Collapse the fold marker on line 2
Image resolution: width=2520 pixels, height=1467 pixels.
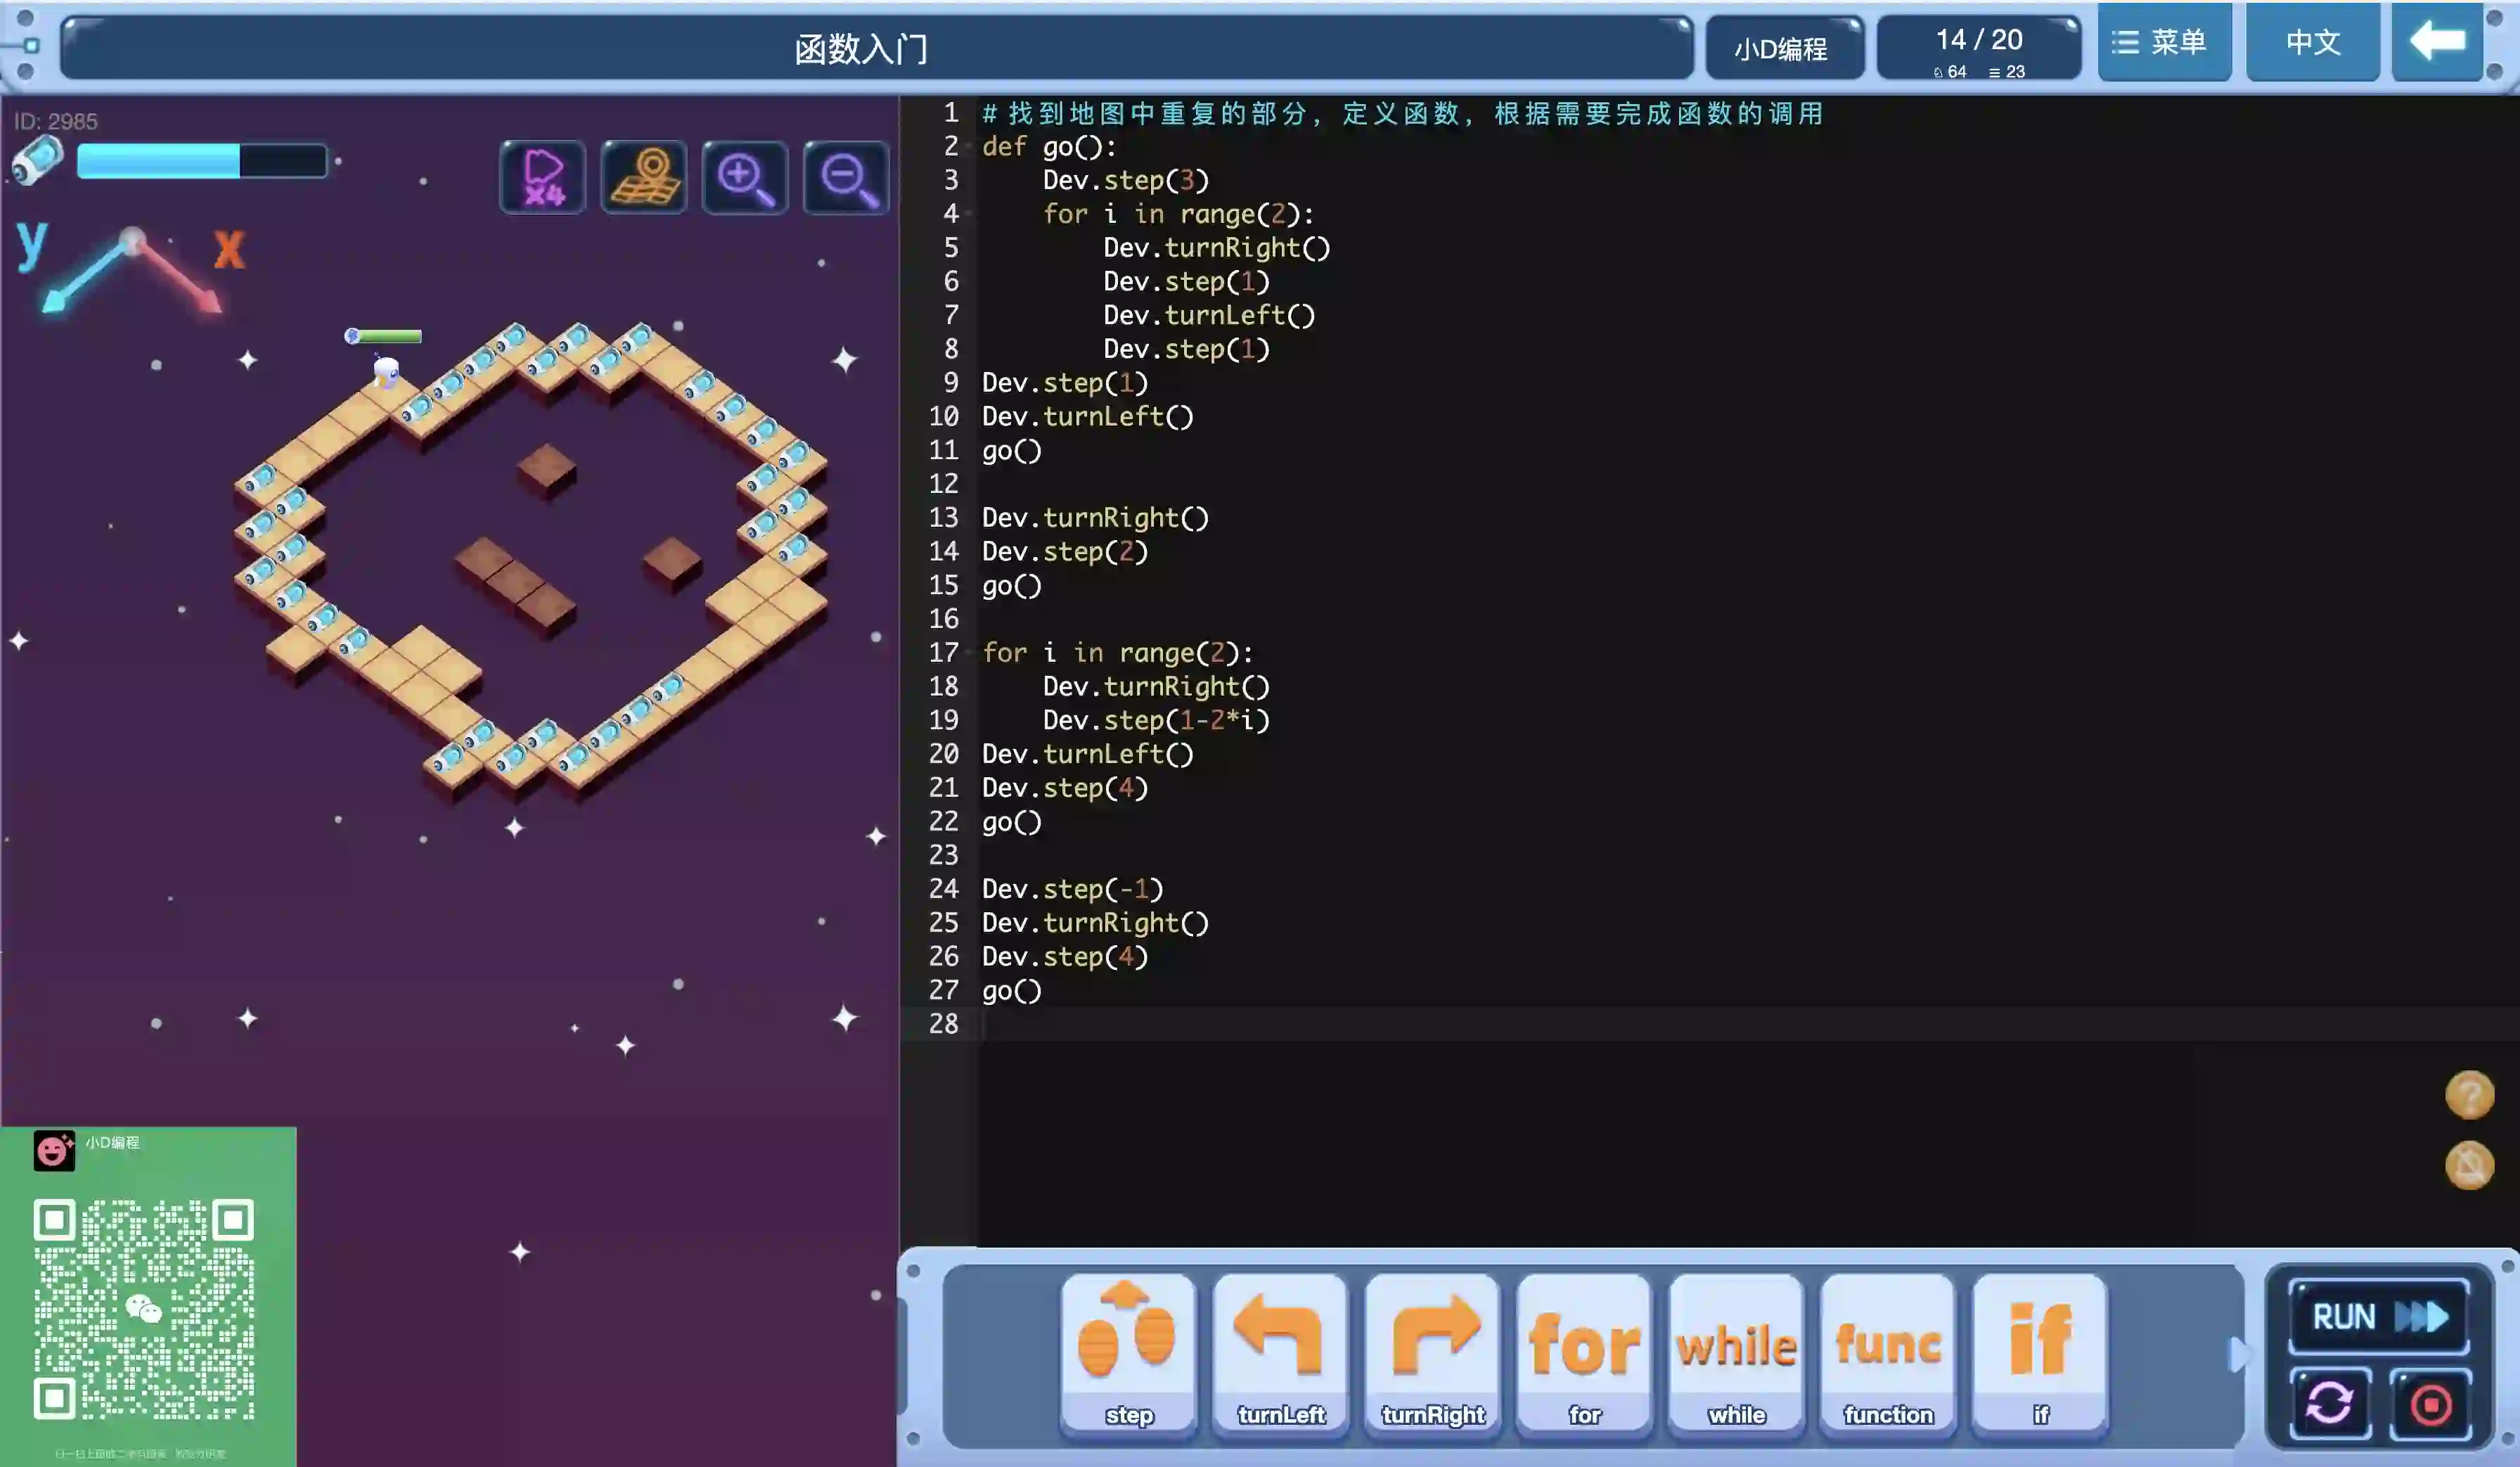click(969, 147)
